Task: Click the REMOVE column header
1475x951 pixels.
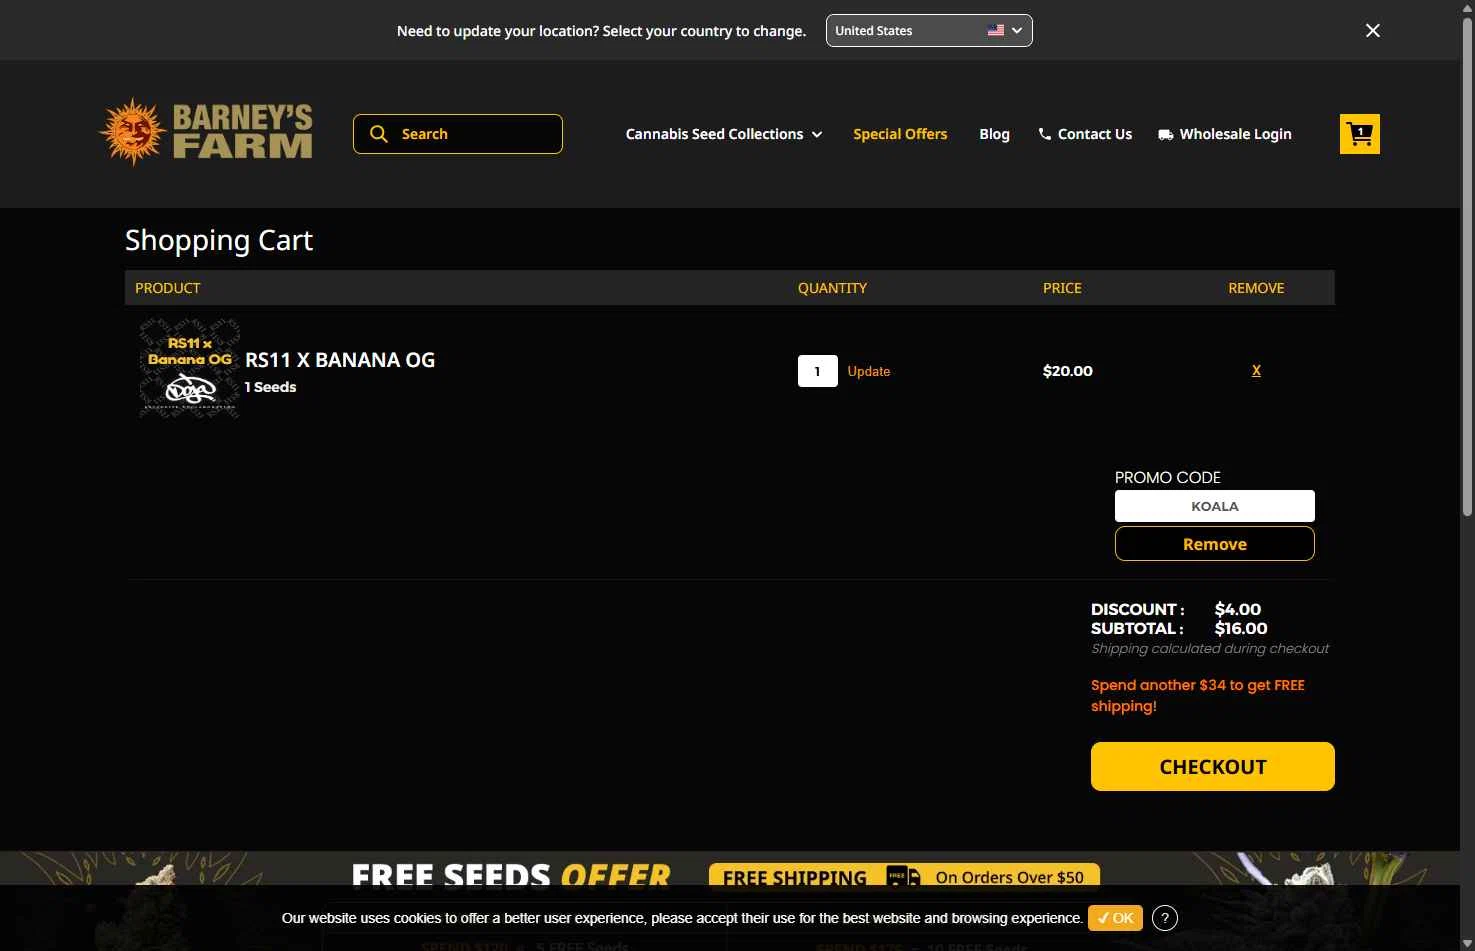Action: [1256, 288]
